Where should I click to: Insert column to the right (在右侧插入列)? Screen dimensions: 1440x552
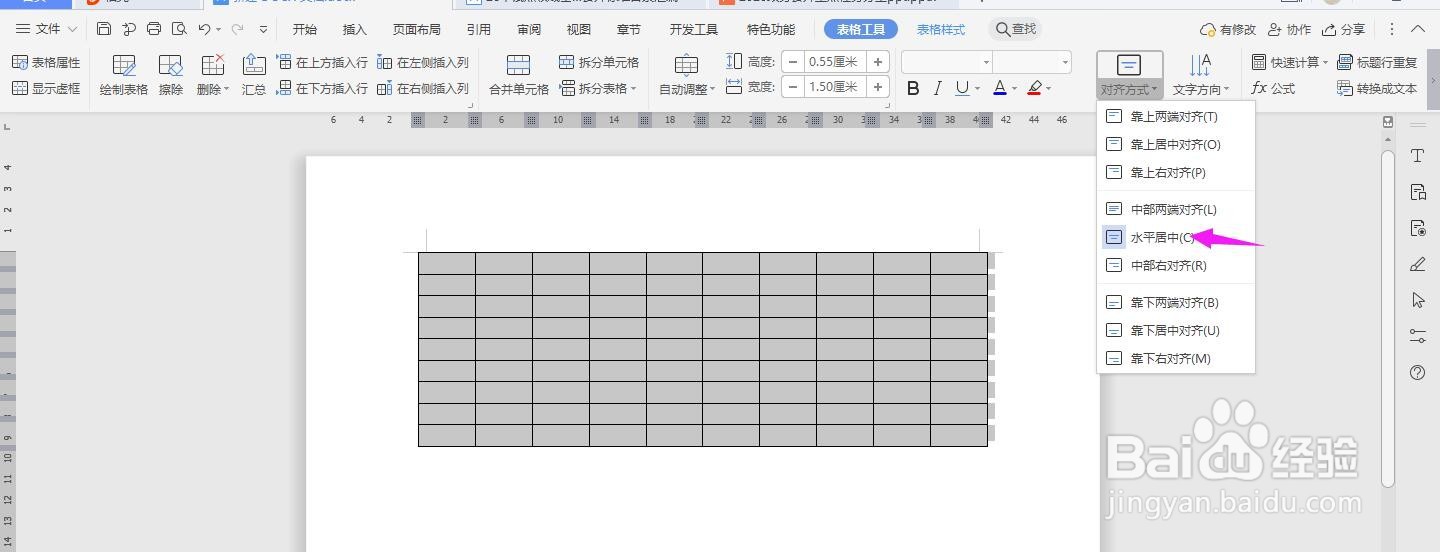coord(423,88)
